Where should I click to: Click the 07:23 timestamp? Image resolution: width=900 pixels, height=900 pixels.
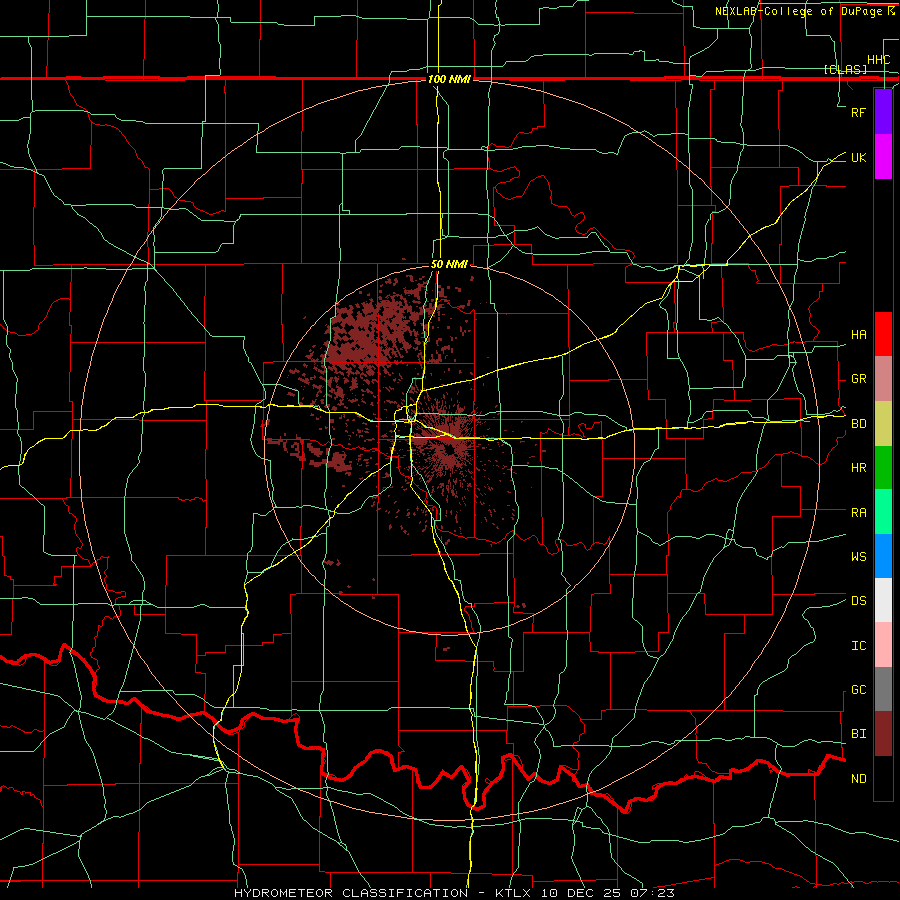[653, 893]
